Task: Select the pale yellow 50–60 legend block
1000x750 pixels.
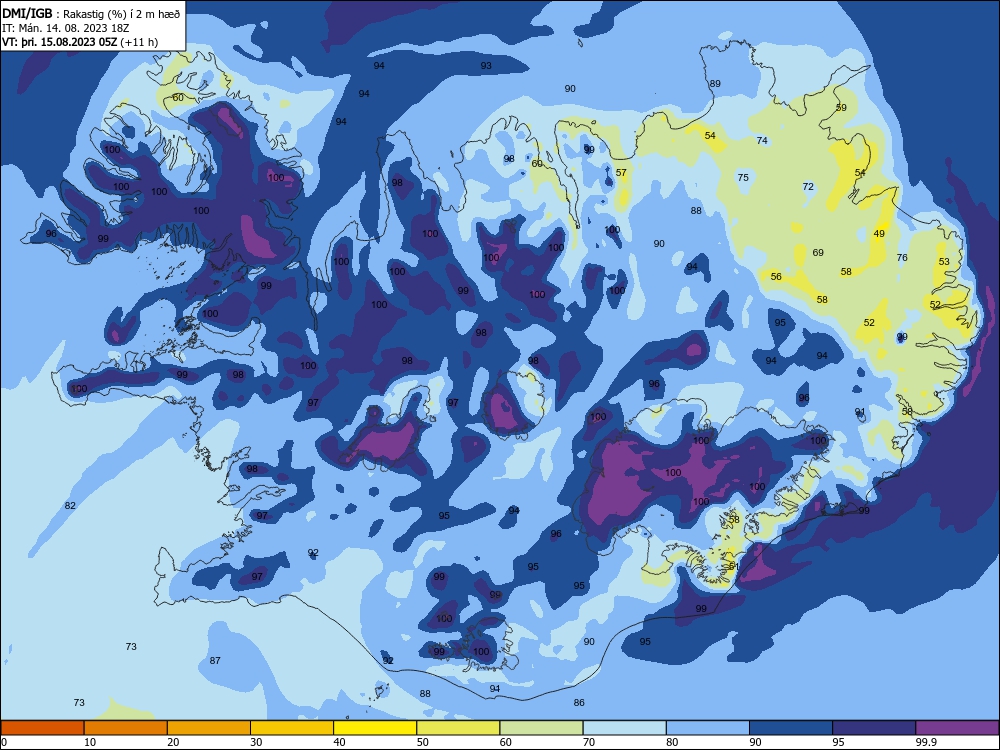Action: pyautogui.click(x=458, y=728)
